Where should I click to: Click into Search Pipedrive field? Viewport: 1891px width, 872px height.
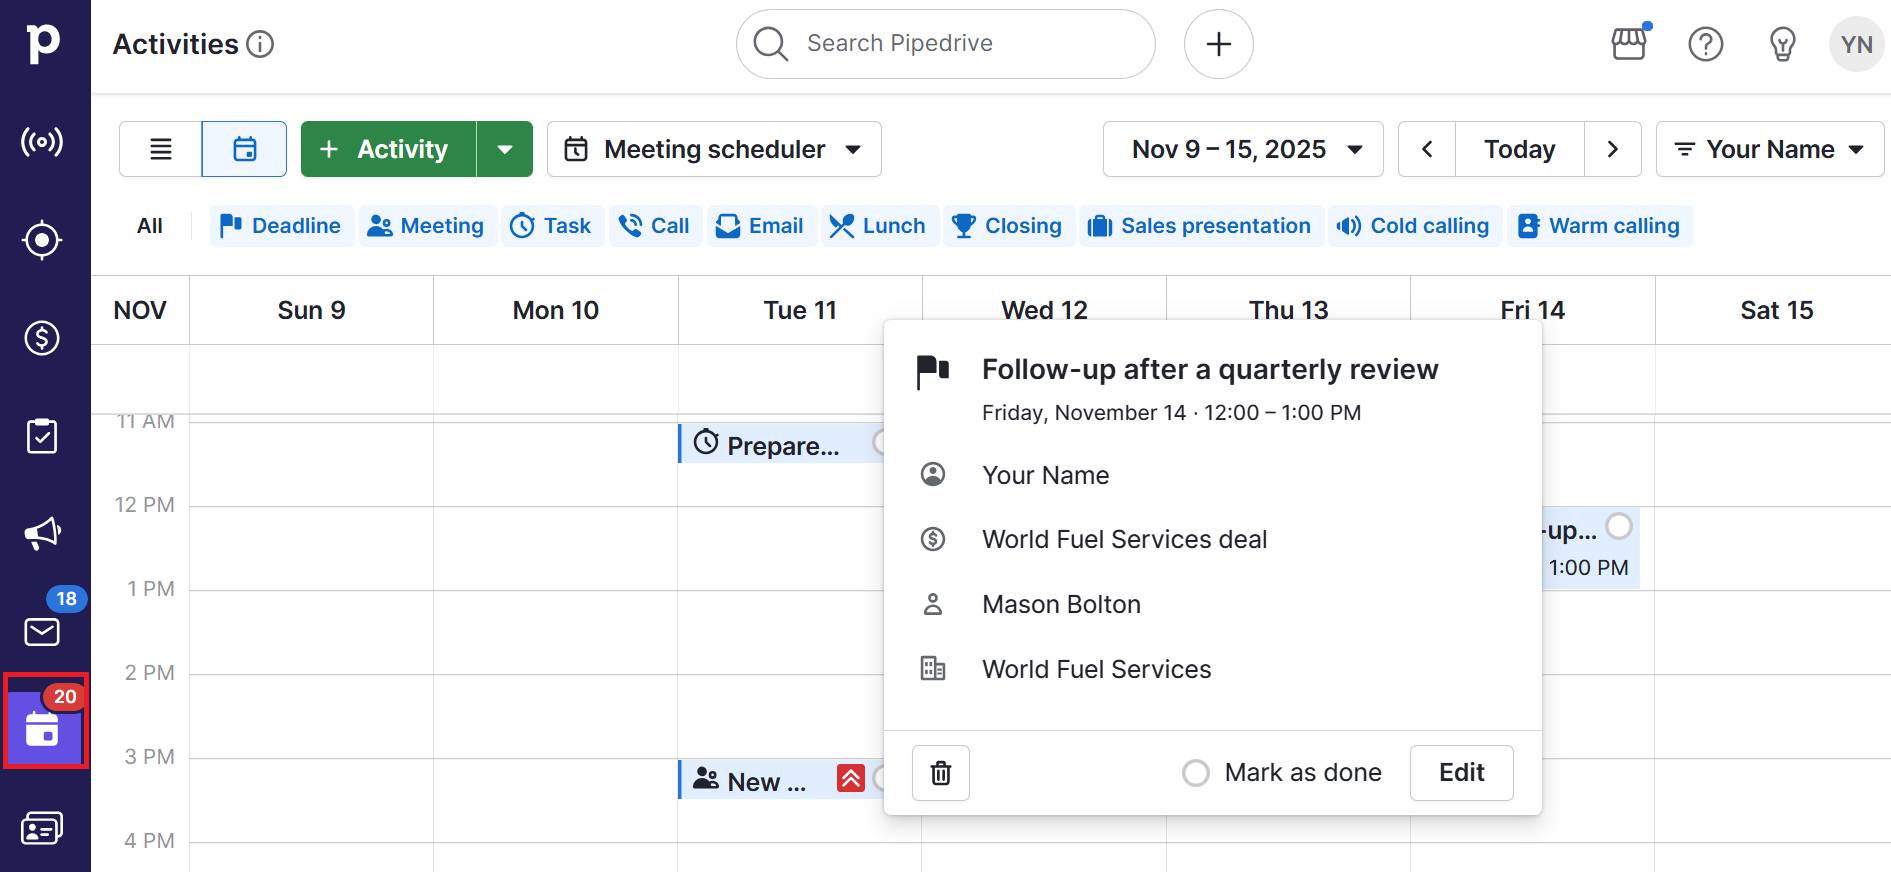point(946,44)
